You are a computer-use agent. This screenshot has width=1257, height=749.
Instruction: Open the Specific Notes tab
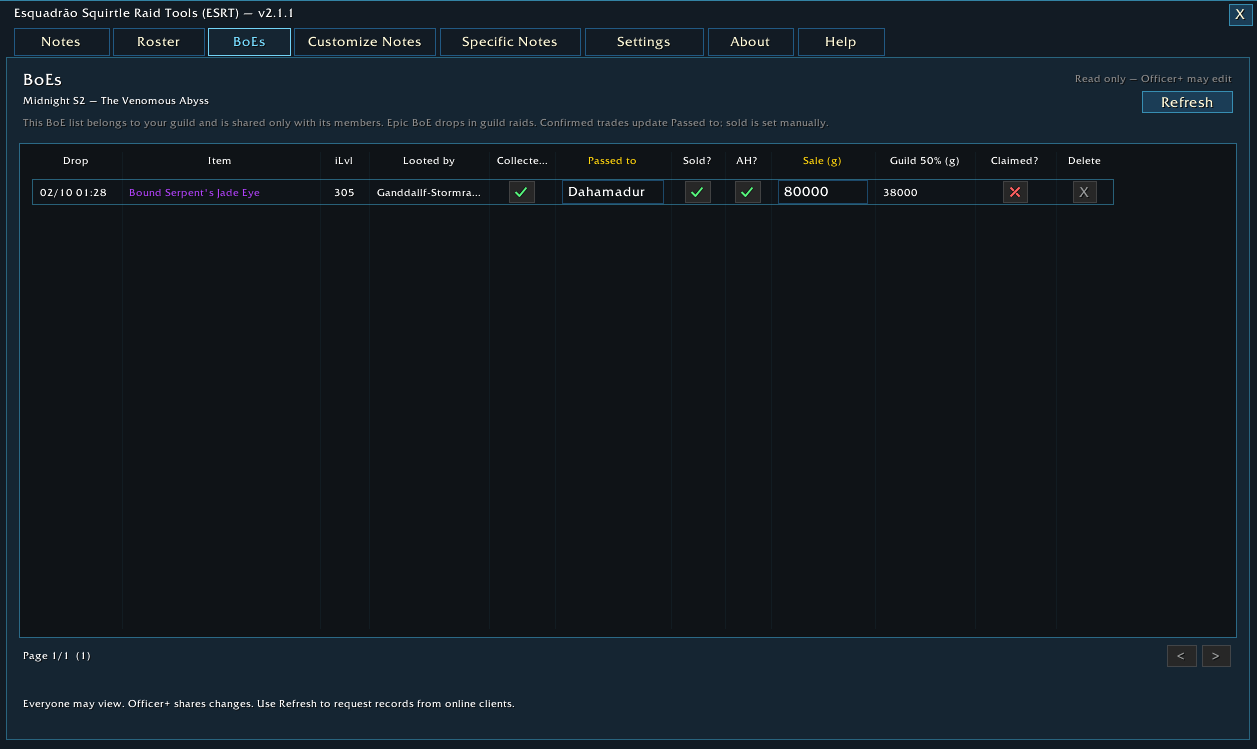coord(510,42)
